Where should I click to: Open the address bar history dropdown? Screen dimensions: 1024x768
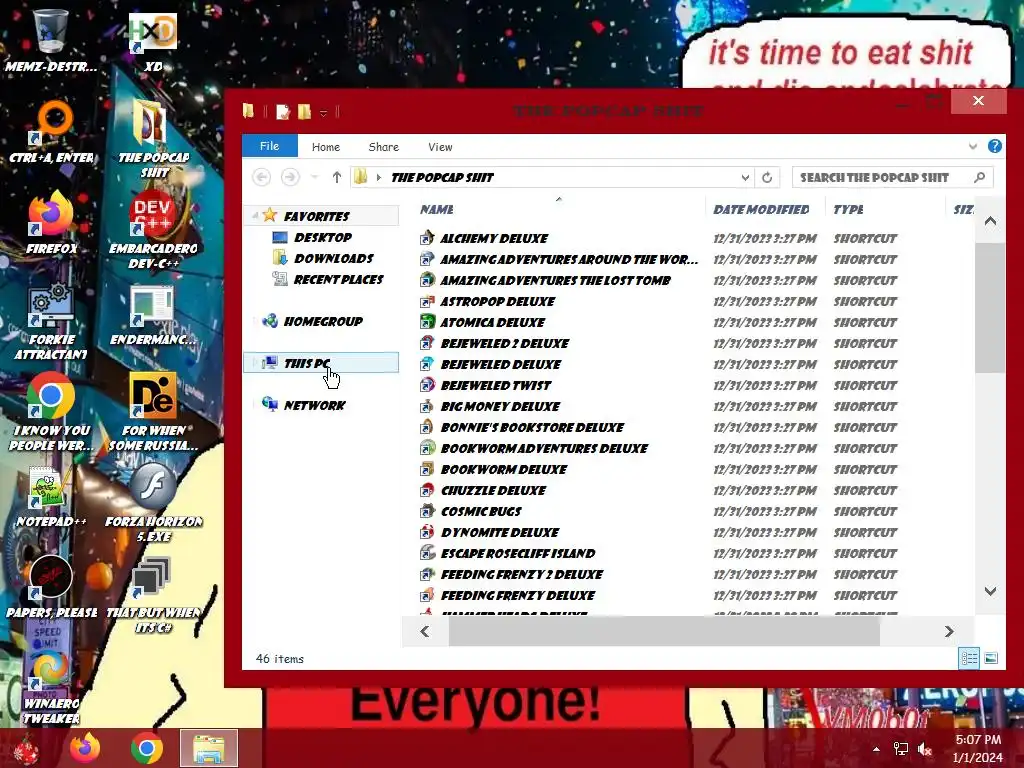tap(745, 177)
